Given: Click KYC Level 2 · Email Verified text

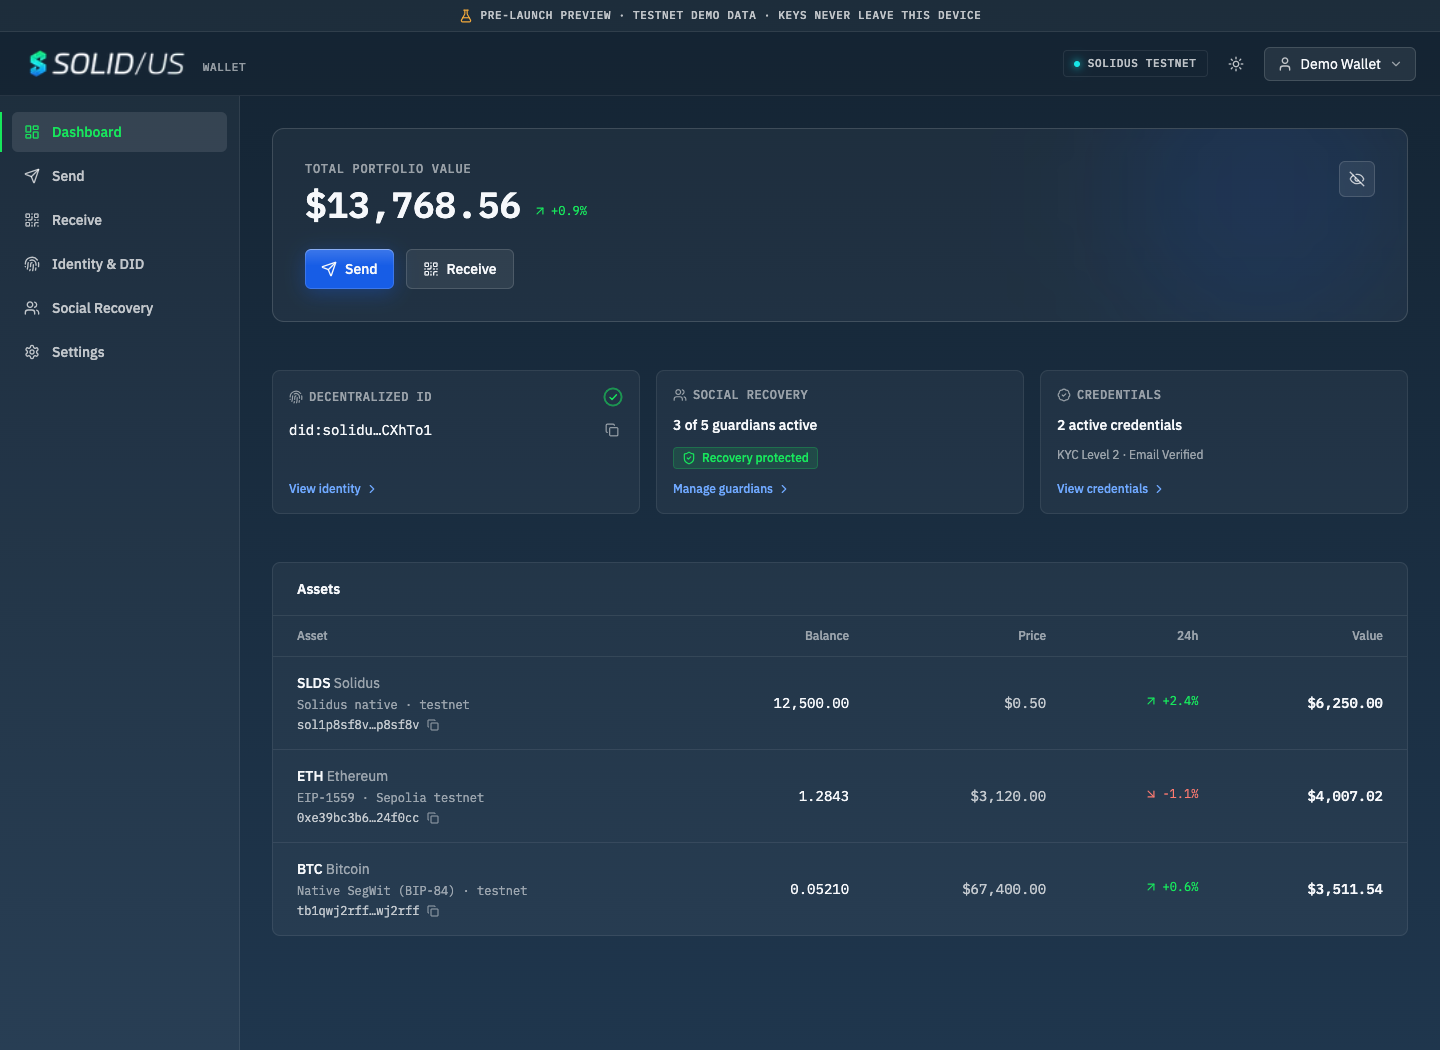Looking at the screenshot, I should click(1130, 455).
